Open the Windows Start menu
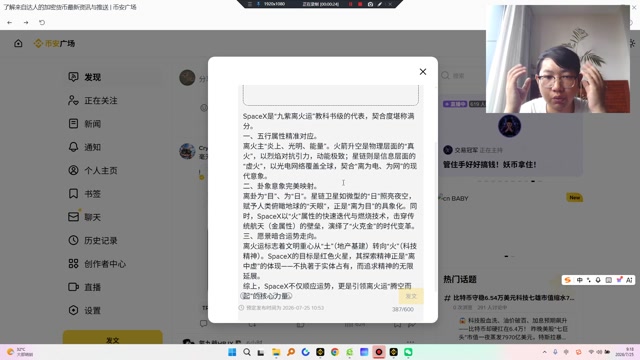640x360 pixels. pos(232,352)
